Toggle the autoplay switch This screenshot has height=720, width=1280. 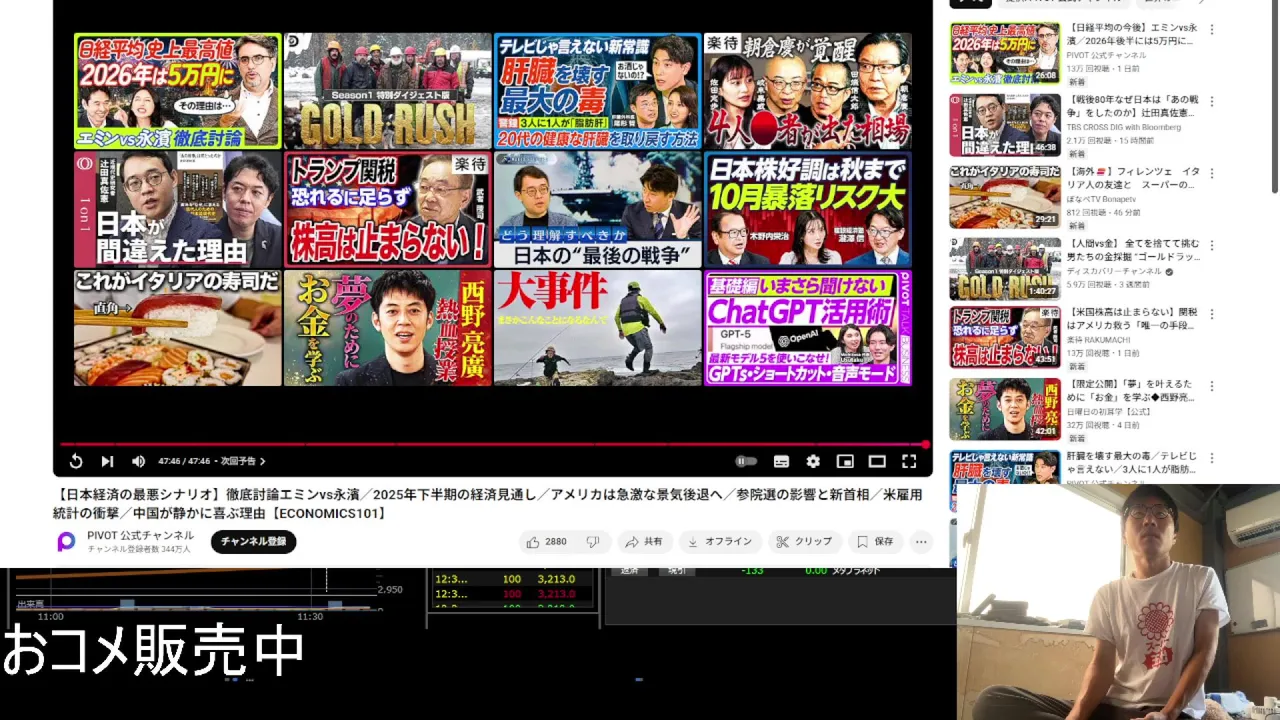click(x=746, y=461)
